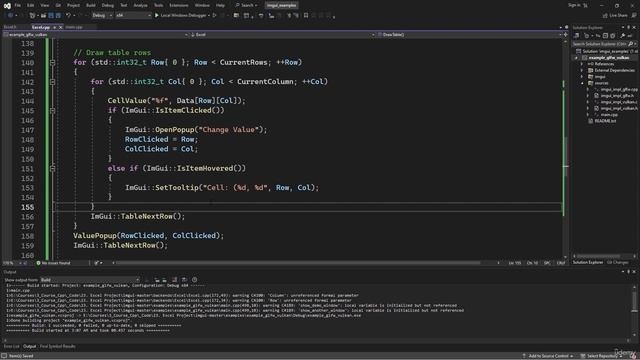Collapse the for Col loop at line 142
Image resolution: width=640 pixels, height=360 pixels.
pyautogui.click(x=53, y=82)
